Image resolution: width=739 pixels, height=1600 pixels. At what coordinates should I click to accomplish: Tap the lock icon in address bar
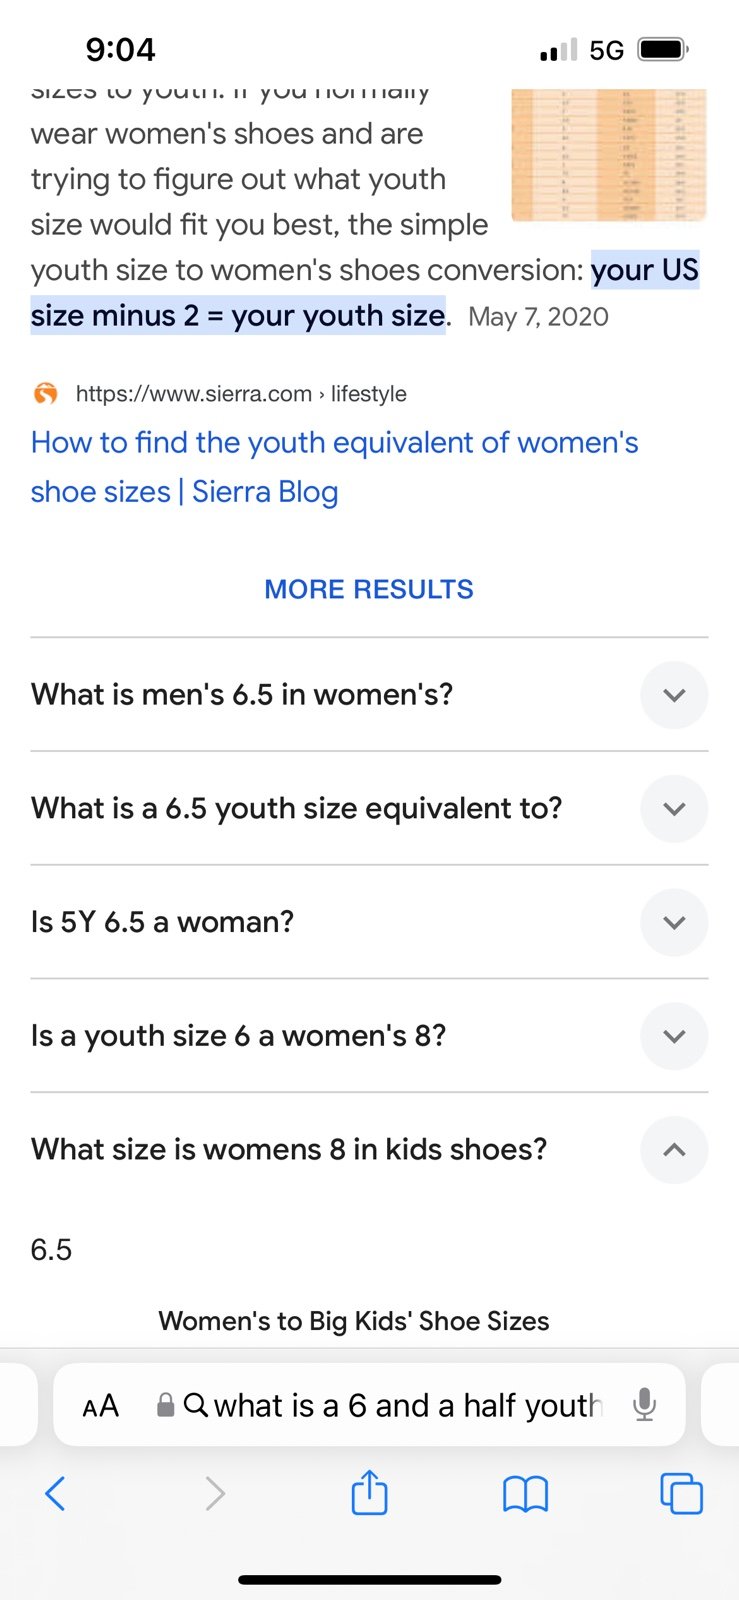coord(166,1405)
